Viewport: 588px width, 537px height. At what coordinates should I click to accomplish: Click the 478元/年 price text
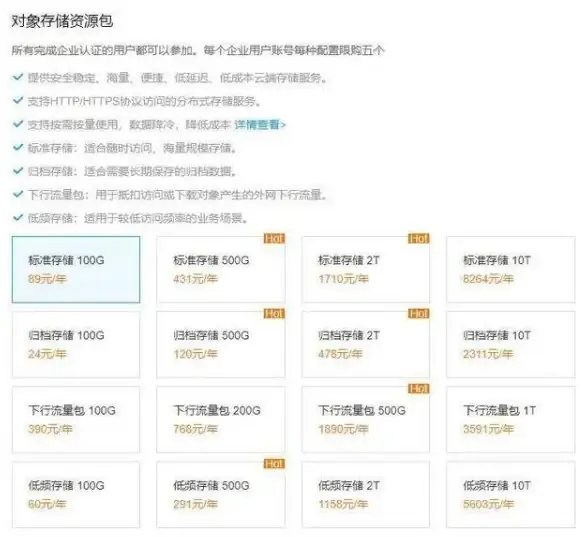point(340,354)
